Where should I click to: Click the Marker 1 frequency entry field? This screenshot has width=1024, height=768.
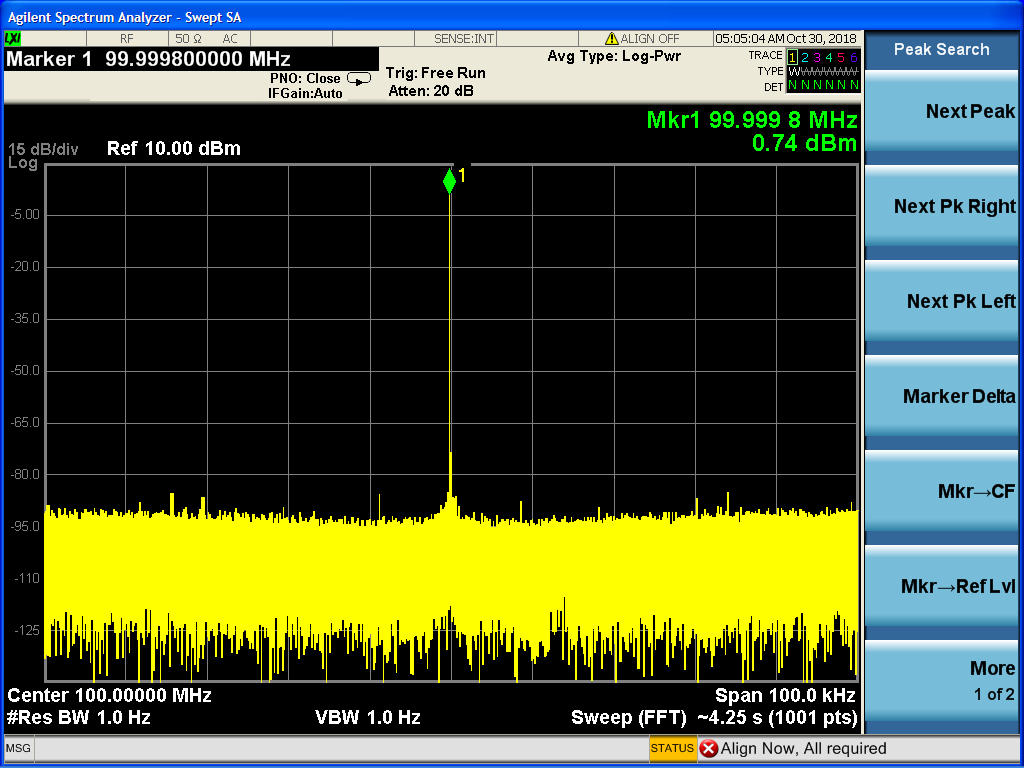point(190,59)
